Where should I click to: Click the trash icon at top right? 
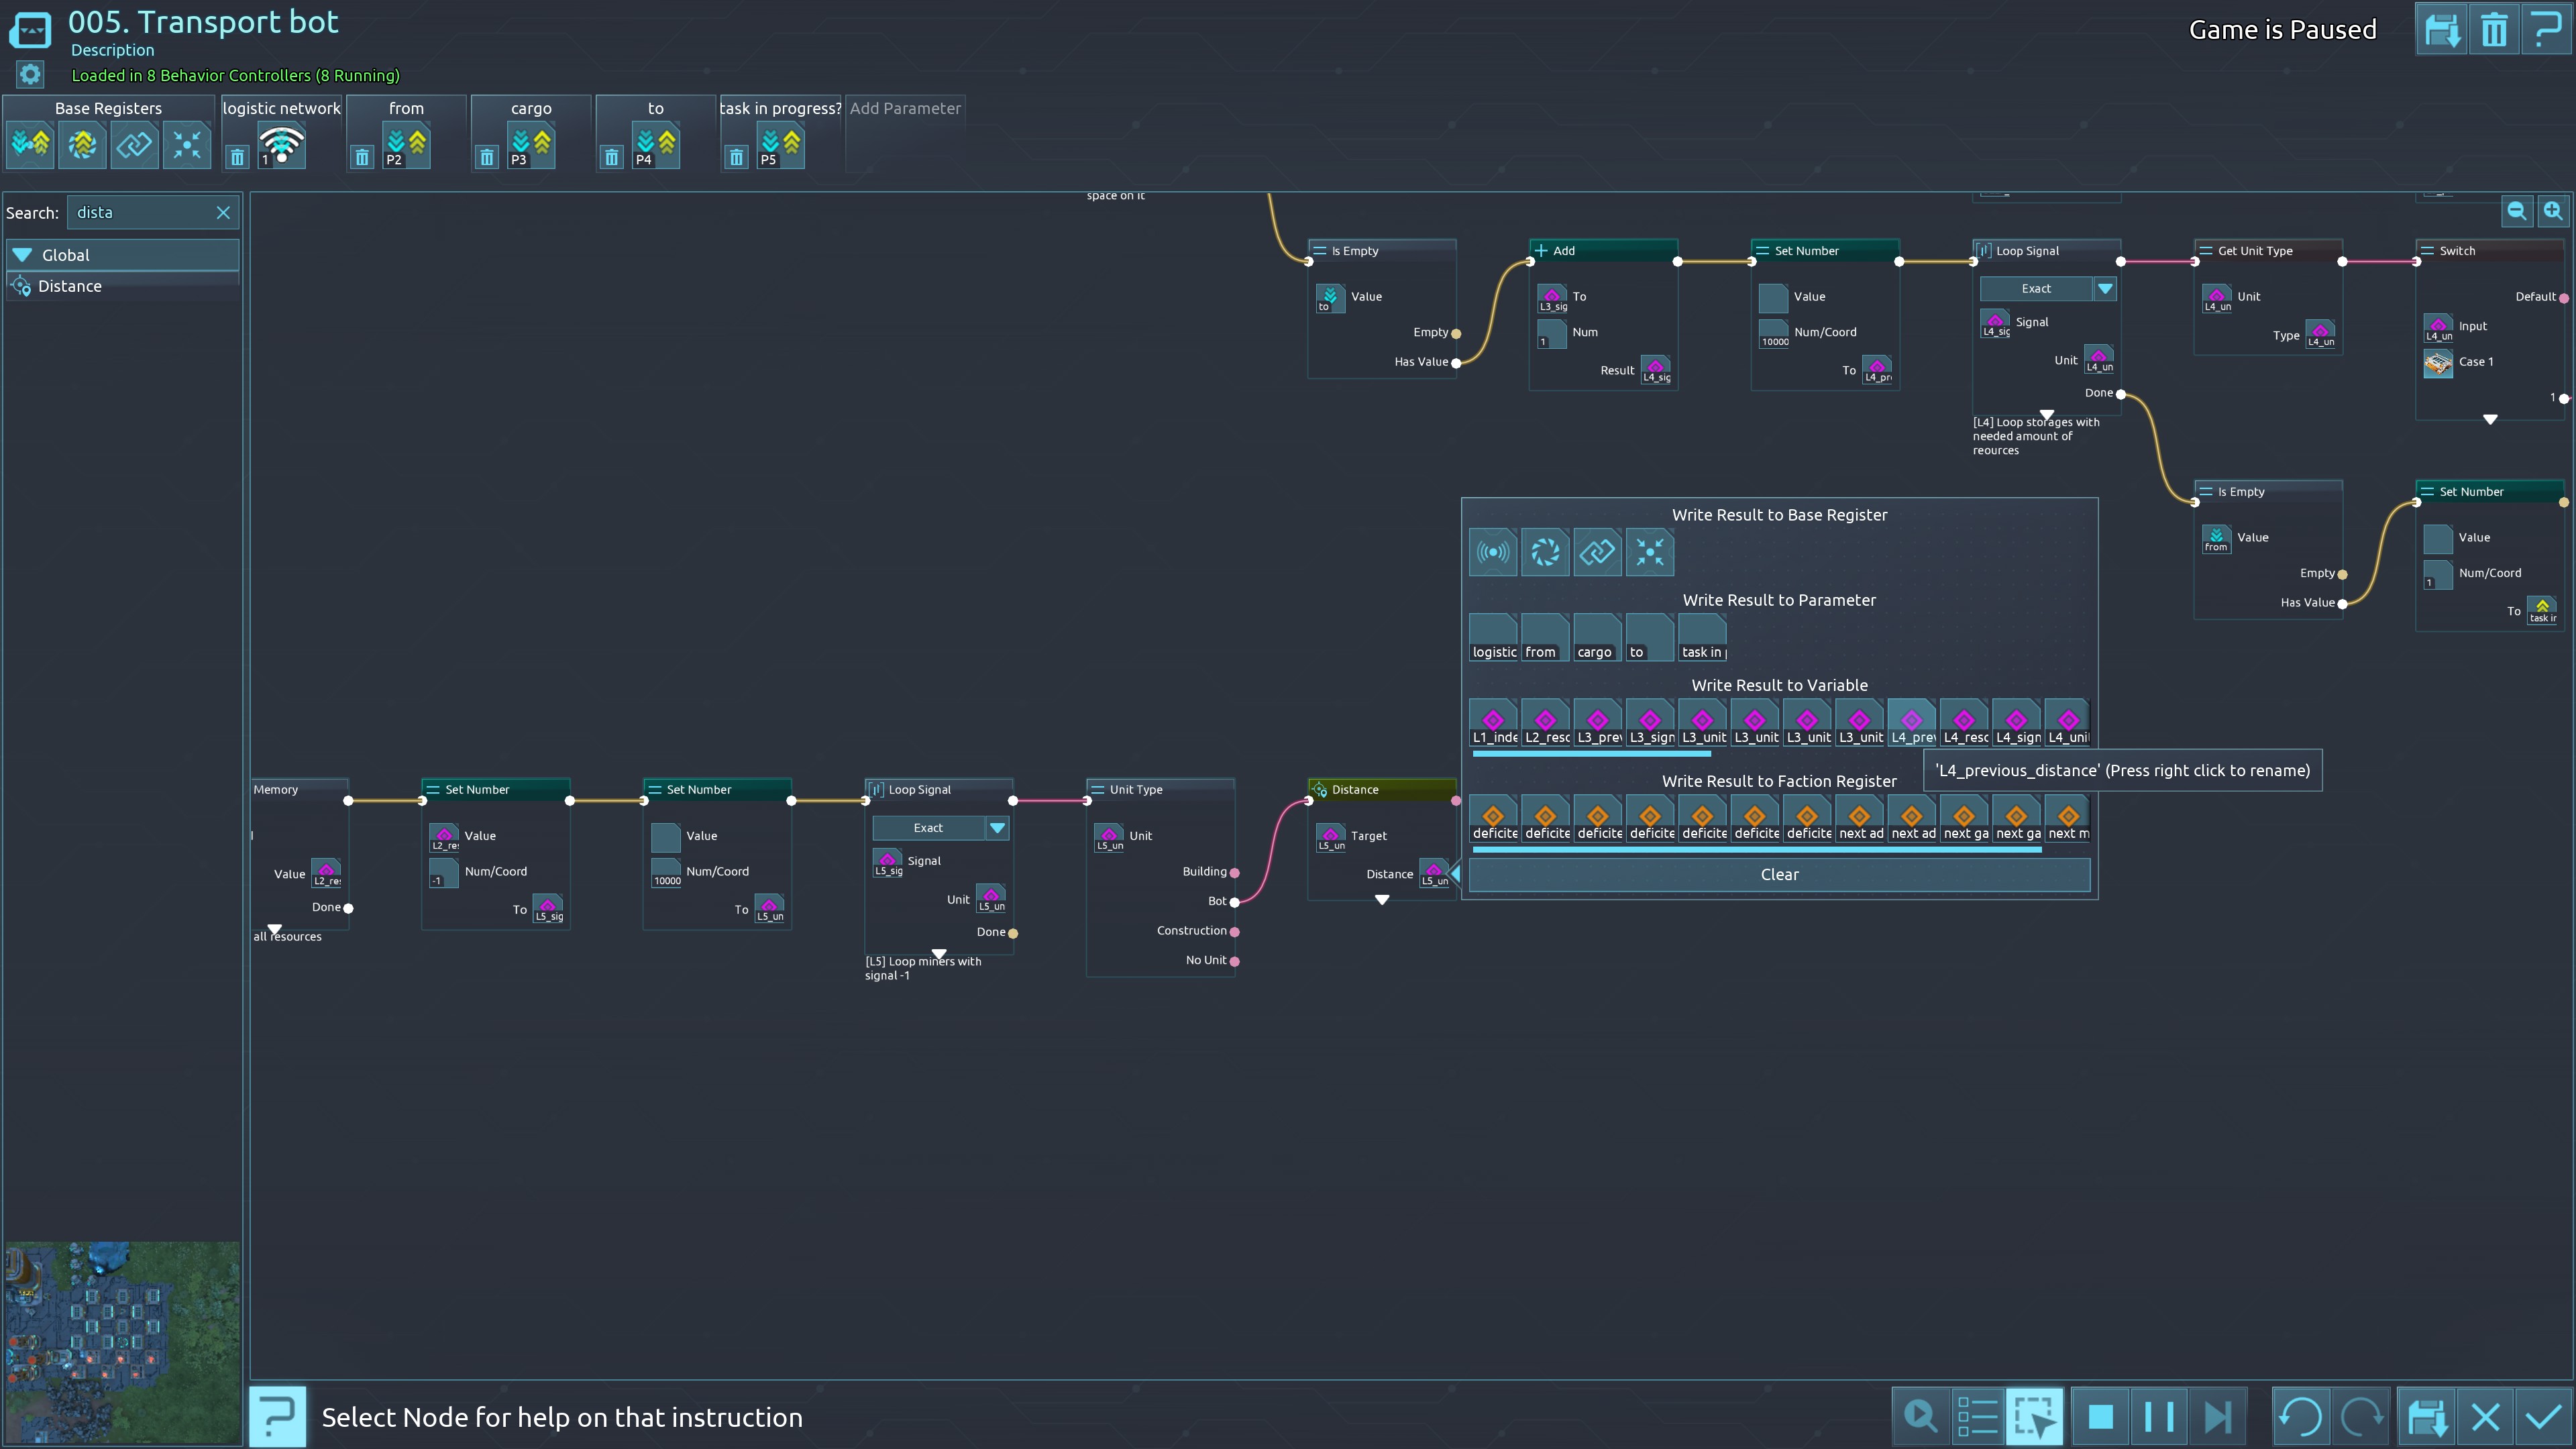click(x=2494, y=30)
